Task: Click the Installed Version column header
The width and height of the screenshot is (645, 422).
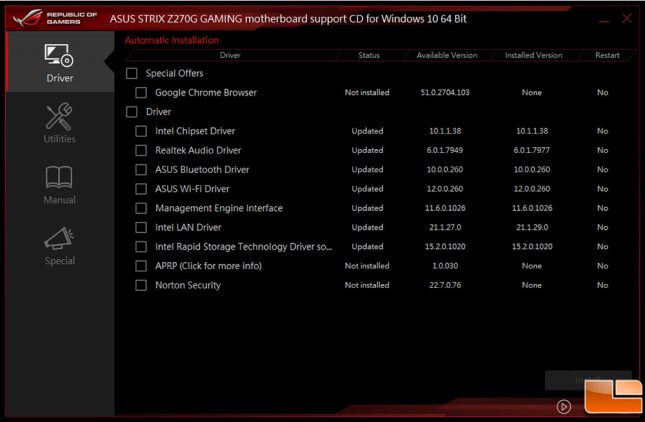Action: click(x=534, y=55)
